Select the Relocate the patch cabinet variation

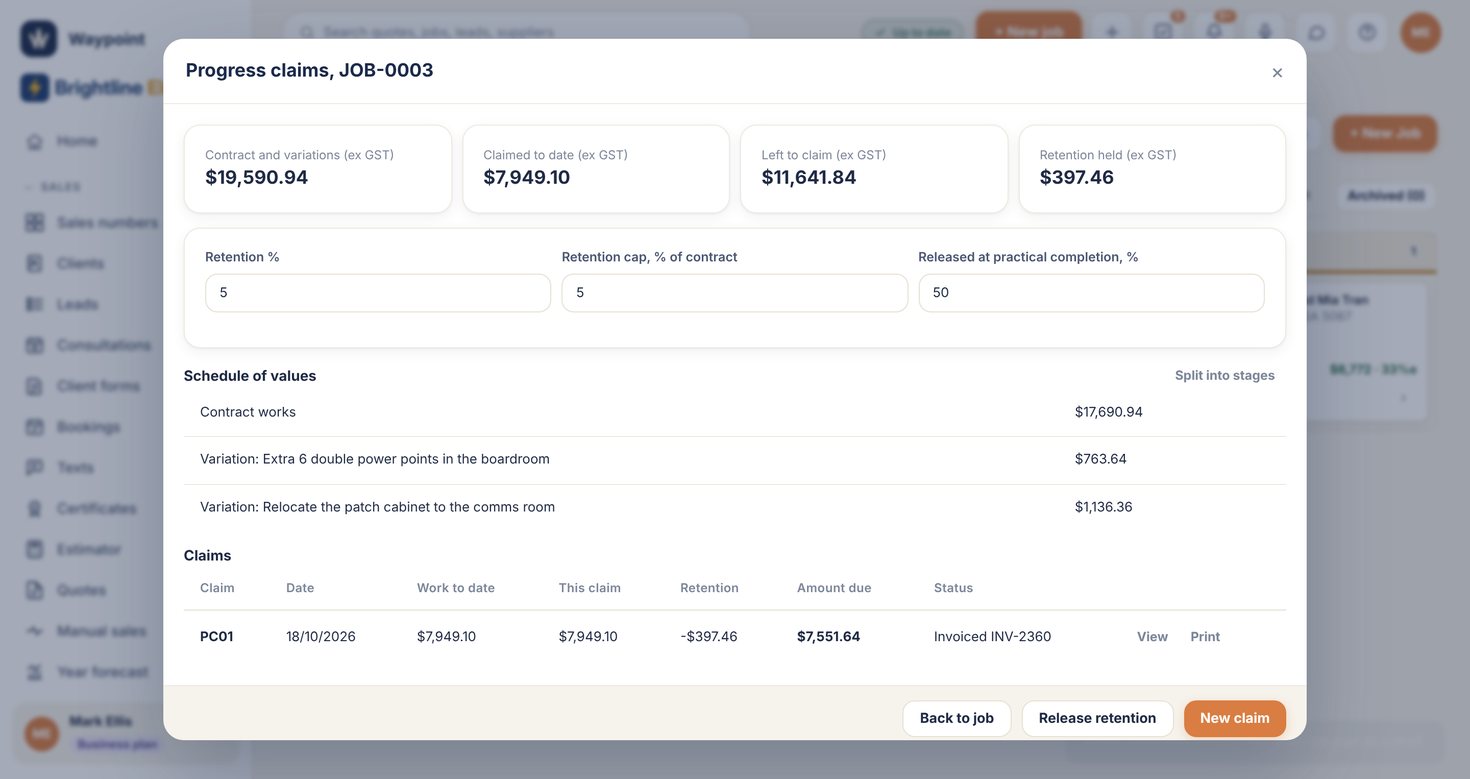click(x=735, y=507)
